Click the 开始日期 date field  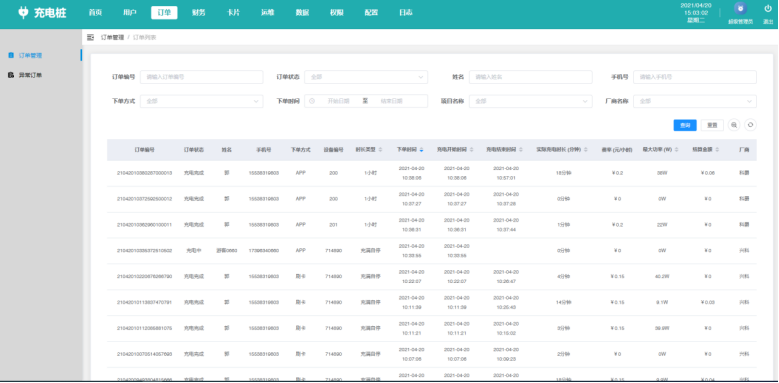(338, 101)
